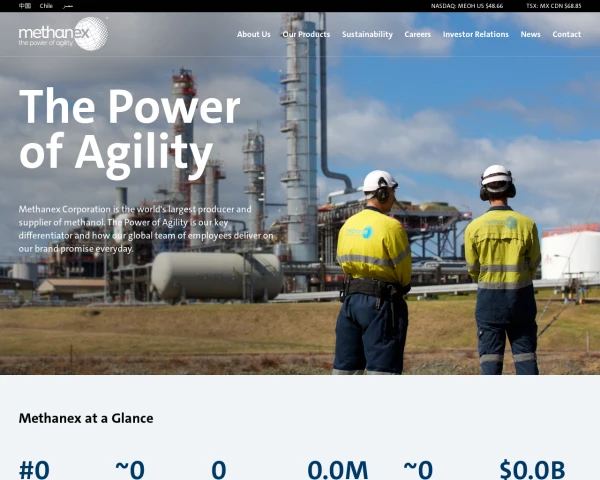
Task: Click the Methanex Corporation intro paragraph
Action: [x=146, y=229]
